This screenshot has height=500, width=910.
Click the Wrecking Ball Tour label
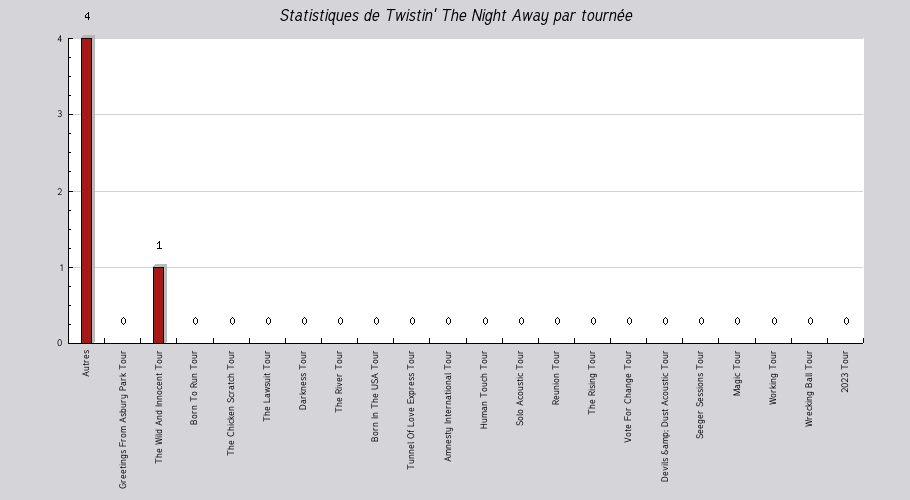[x=808, y=389]
